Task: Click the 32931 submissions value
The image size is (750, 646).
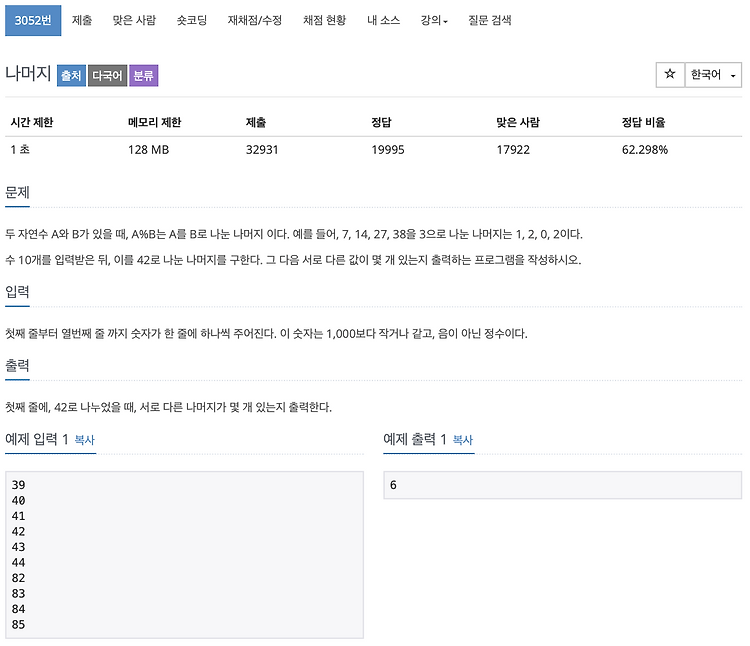Action: (x=262, y=150)
